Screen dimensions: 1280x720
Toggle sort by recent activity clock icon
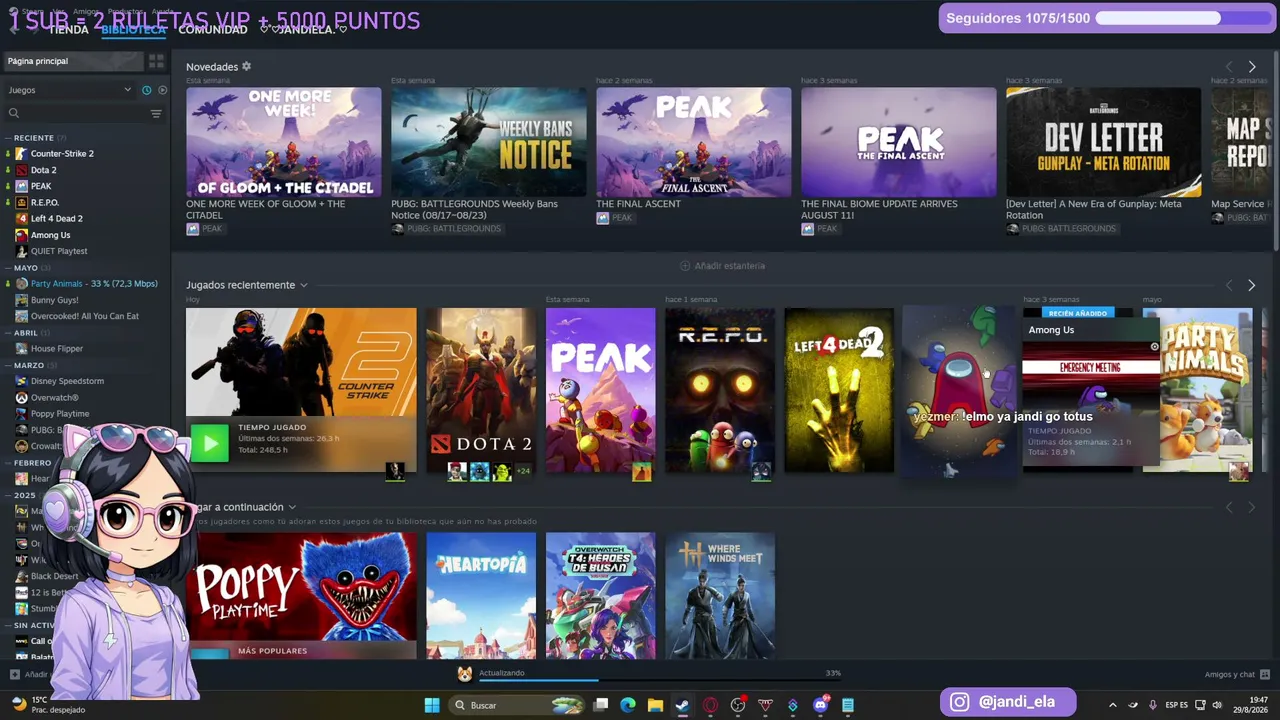(146, 90)
